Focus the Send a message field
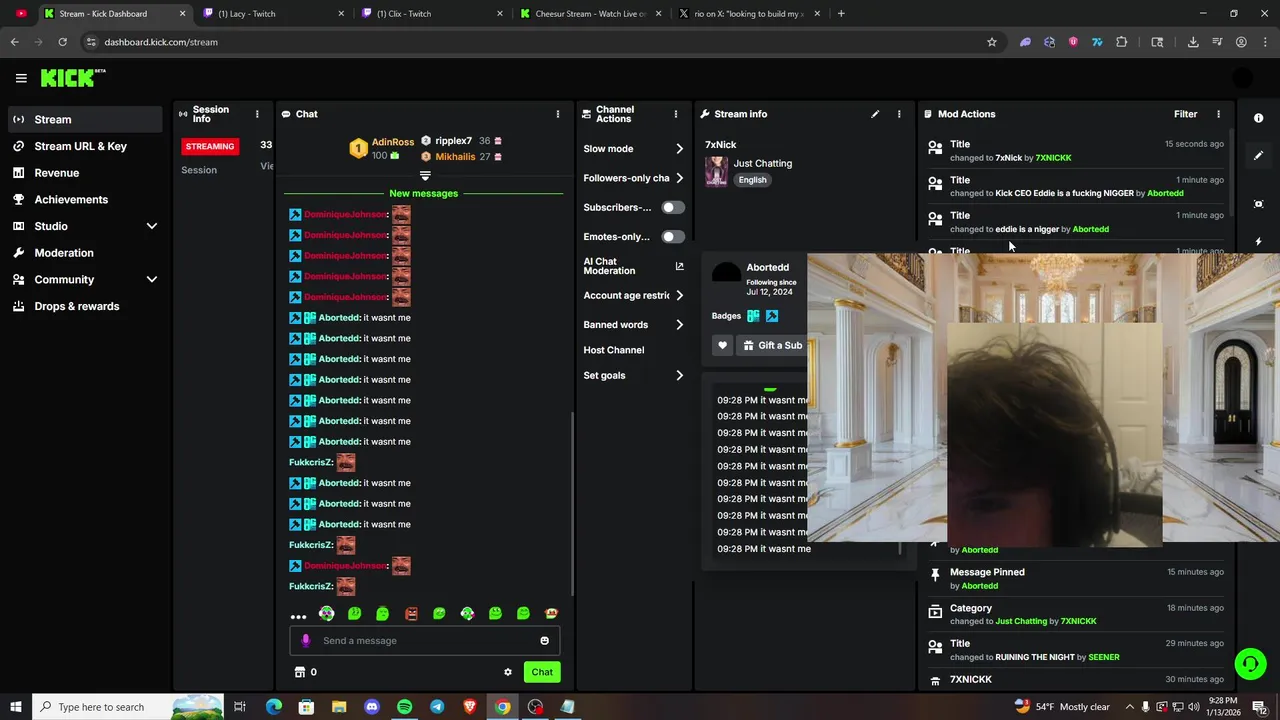The width and height of the screenshot is (1280, 720). click(425, 641)
